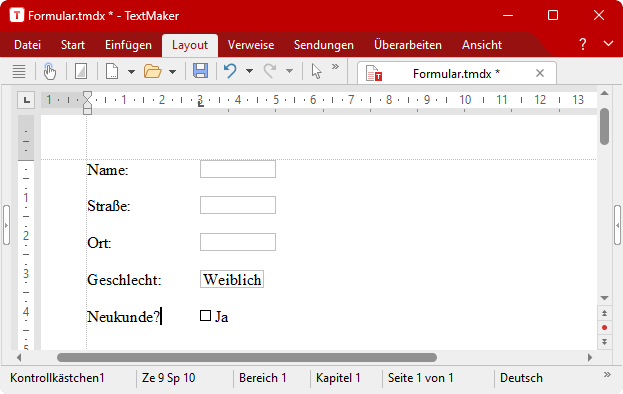
Task: Open the hamburger menu icon in toolbar
Action: [19, 71]
